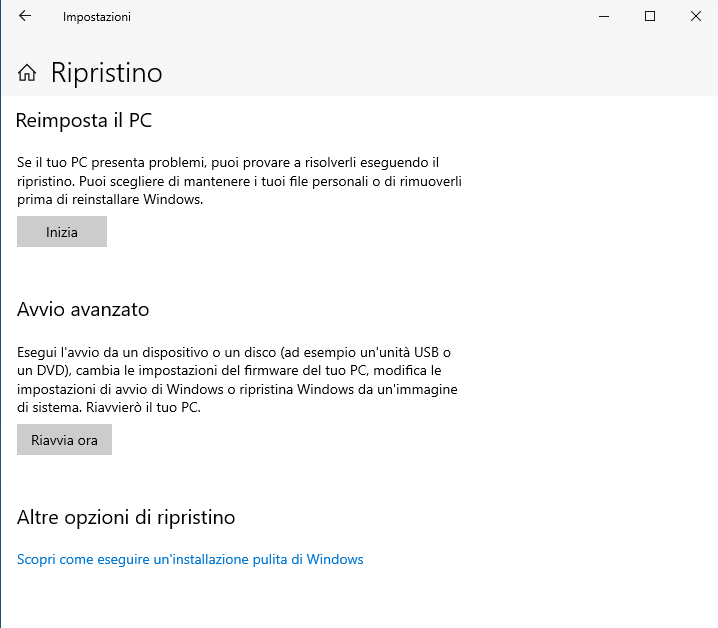Image resolution: width=718 pixels, height=628 pixels.
Task: Click the line starting 'Esegui l'avvio da un dispositivo'
Action: [x=234, y=352]
